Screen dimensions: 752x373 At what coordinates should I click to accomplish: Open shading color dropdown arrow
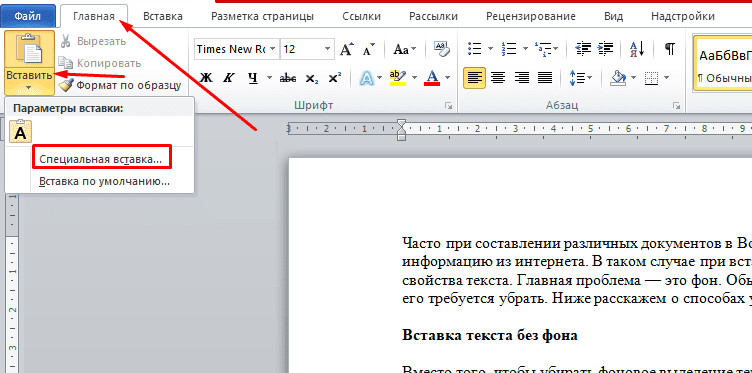[634, 78]
